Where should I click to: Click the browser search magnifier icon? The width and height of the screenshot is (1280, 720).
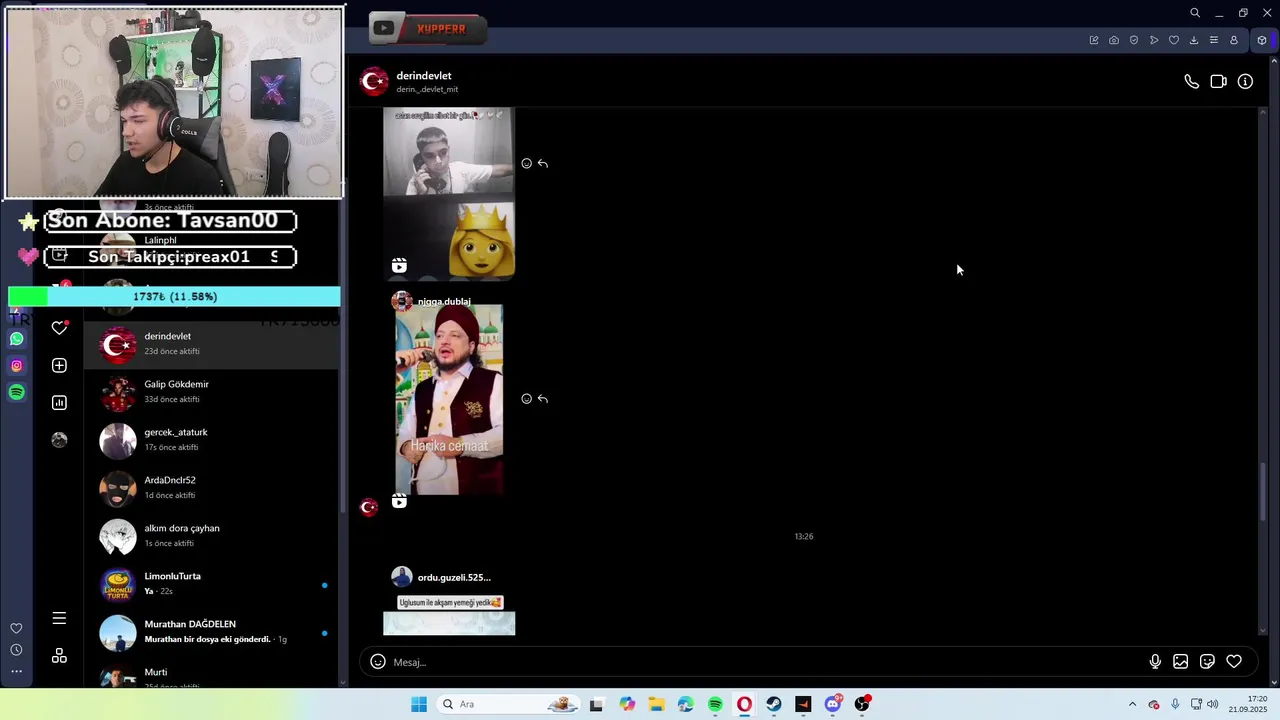1195,13
